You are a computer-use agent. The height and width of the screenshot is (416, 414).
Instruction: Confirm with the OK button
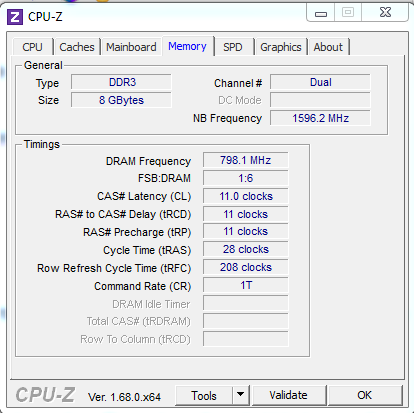[x=364, y=395]
